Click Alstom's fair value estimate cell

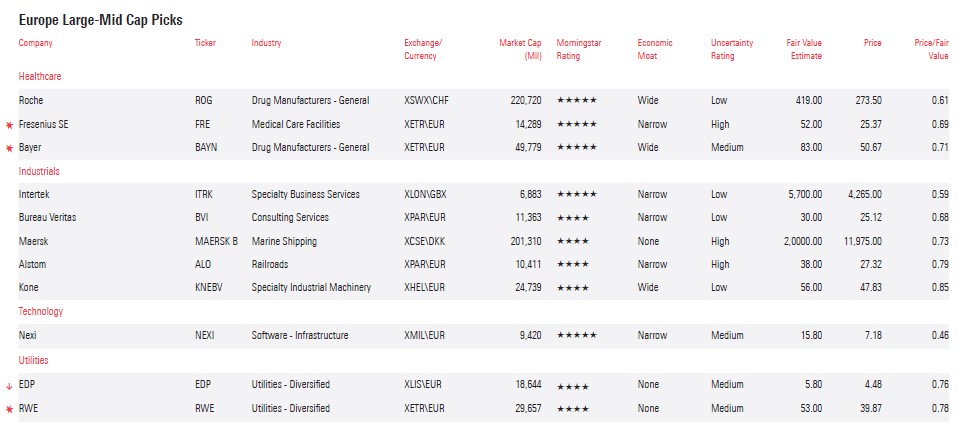[x=808, y=265]
